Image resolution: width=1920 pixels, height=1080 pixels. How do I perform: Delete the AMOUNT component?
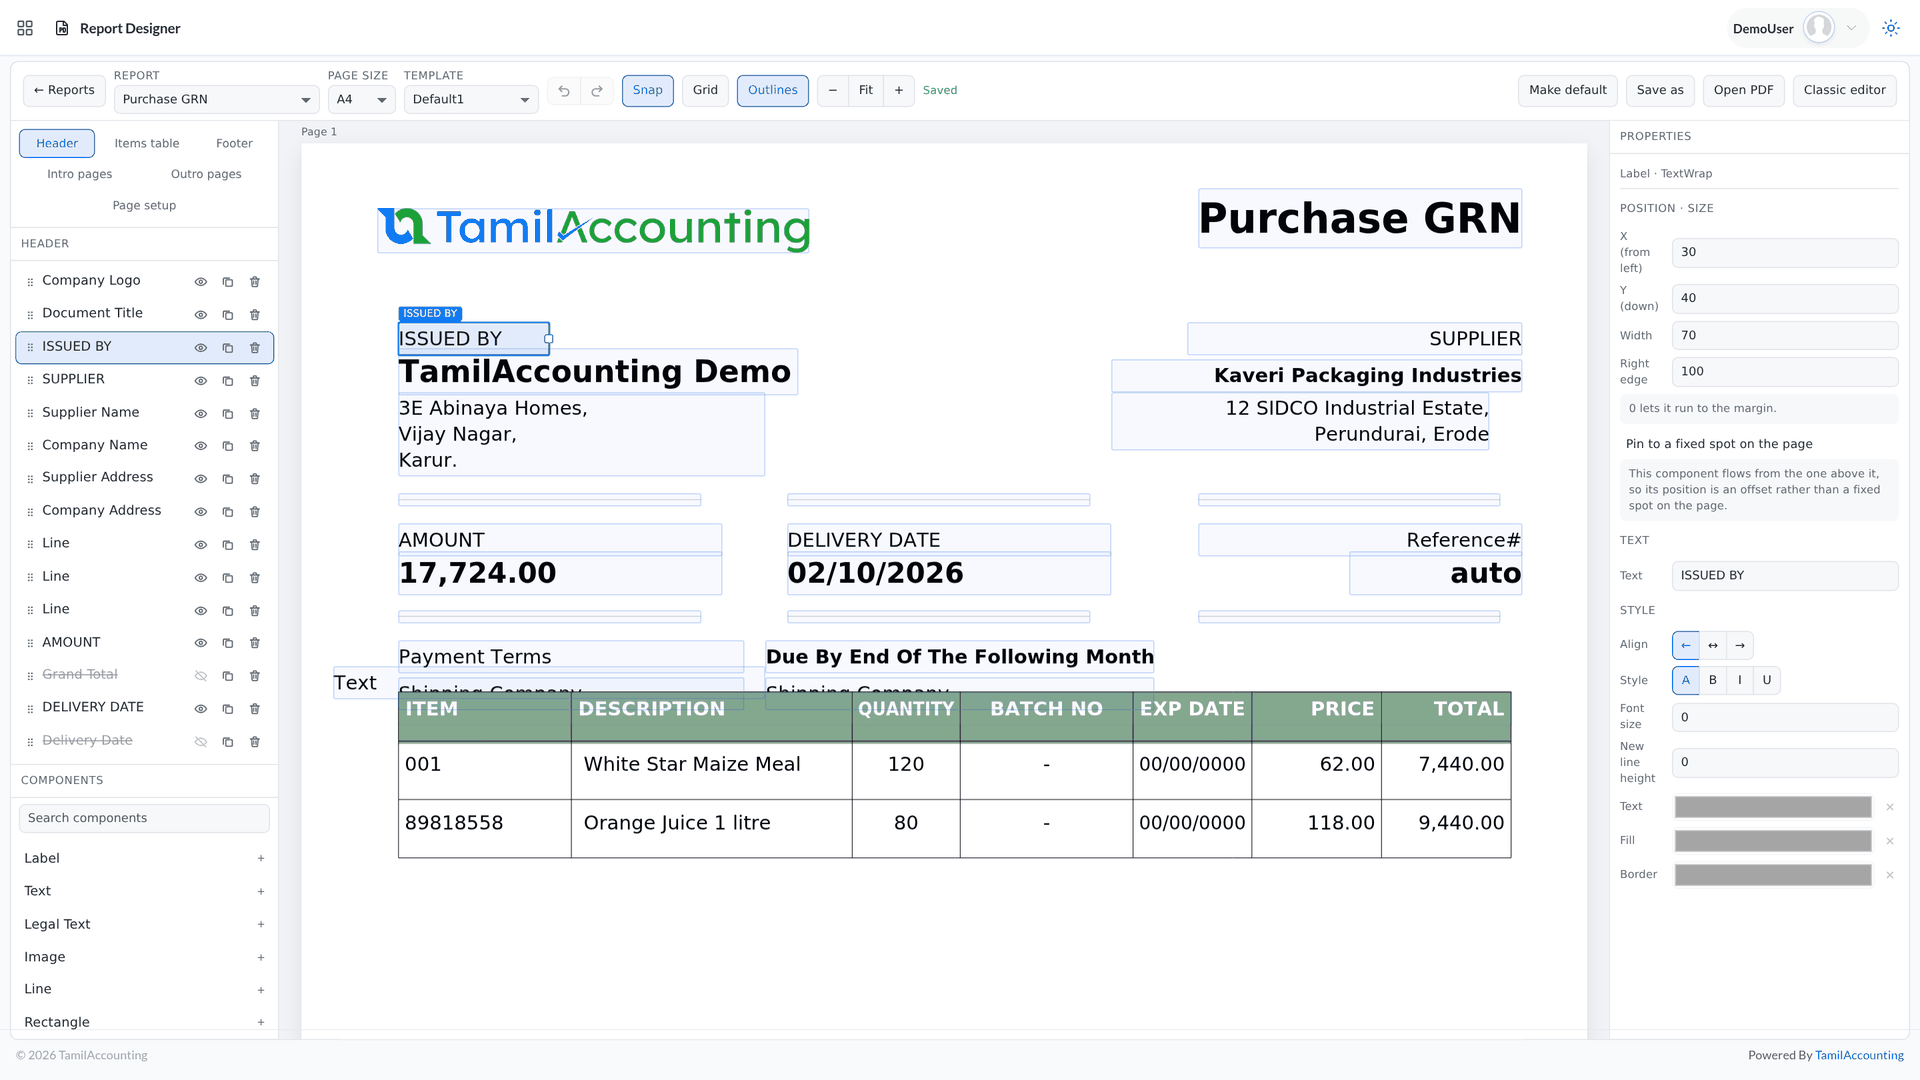(x=255, y=643)
